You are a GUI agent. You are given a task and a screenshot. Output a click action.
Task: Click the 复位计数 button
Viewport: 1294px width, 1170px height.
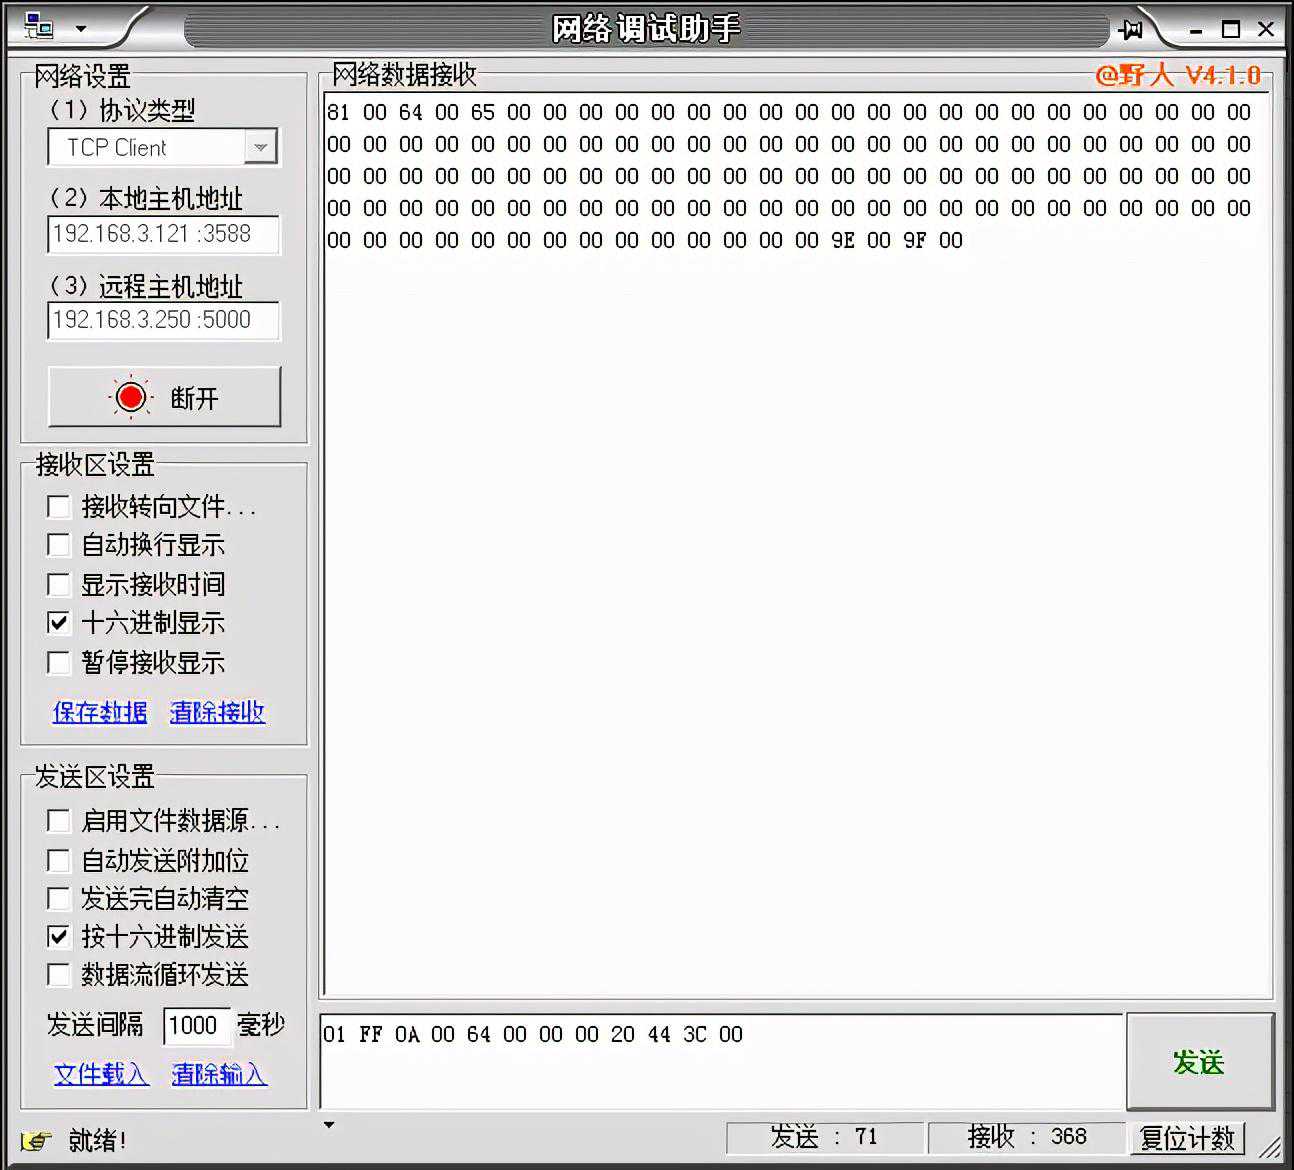pos(1187,1138)
